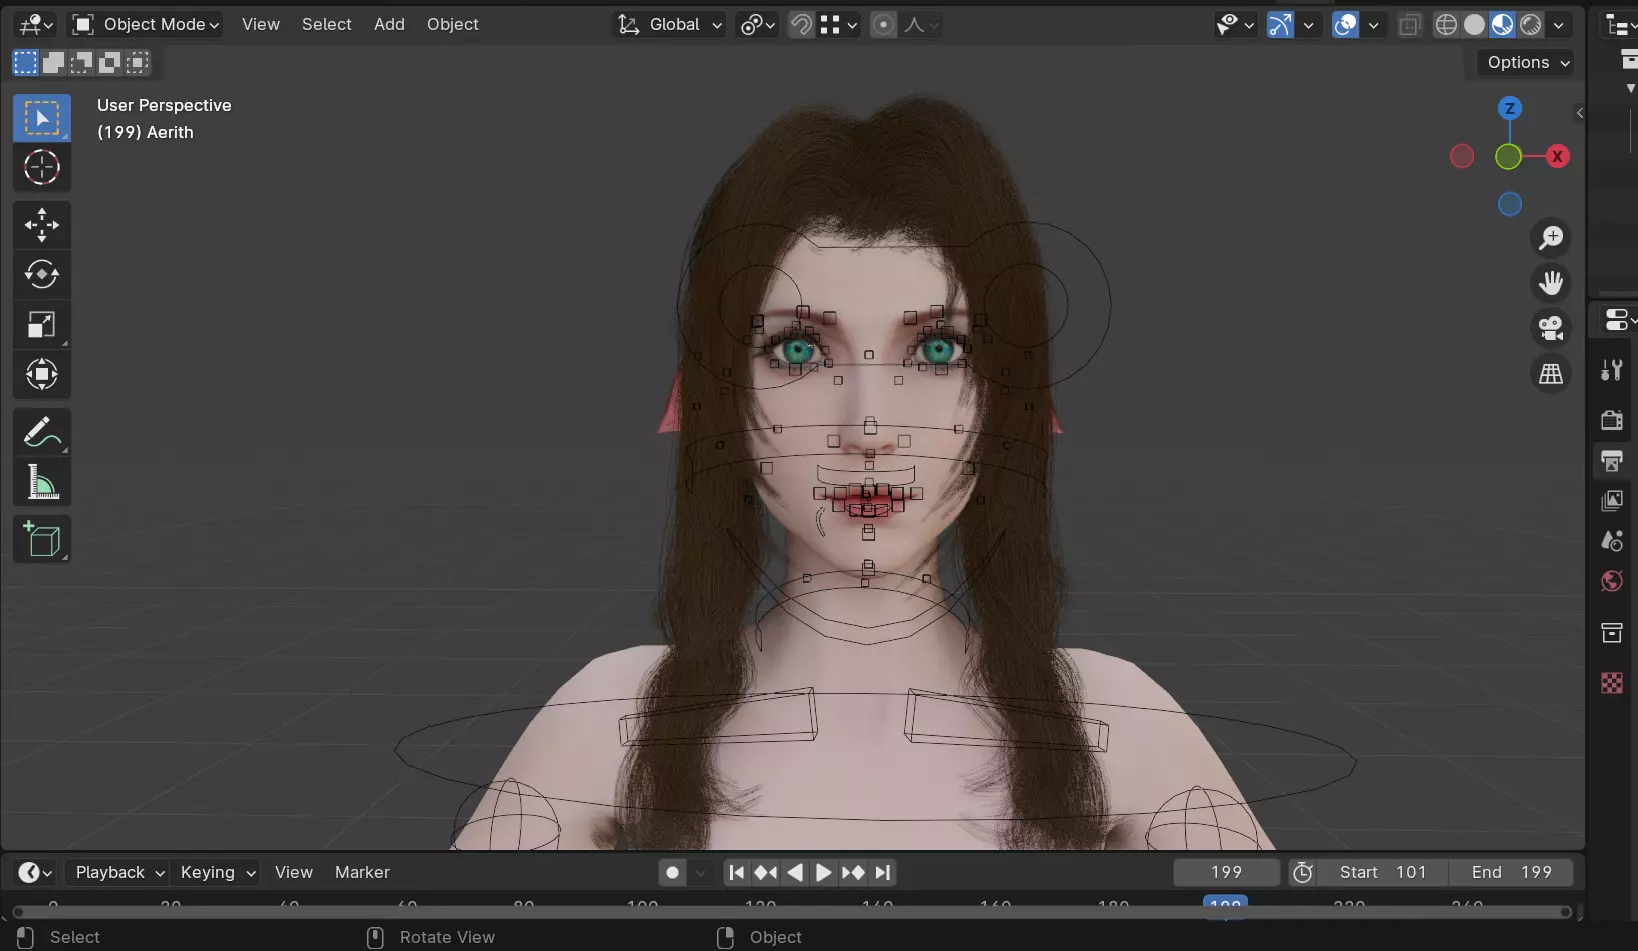1638x951 pixels.
Task: Select the Measure ruler tool
Action: point(42,482)
